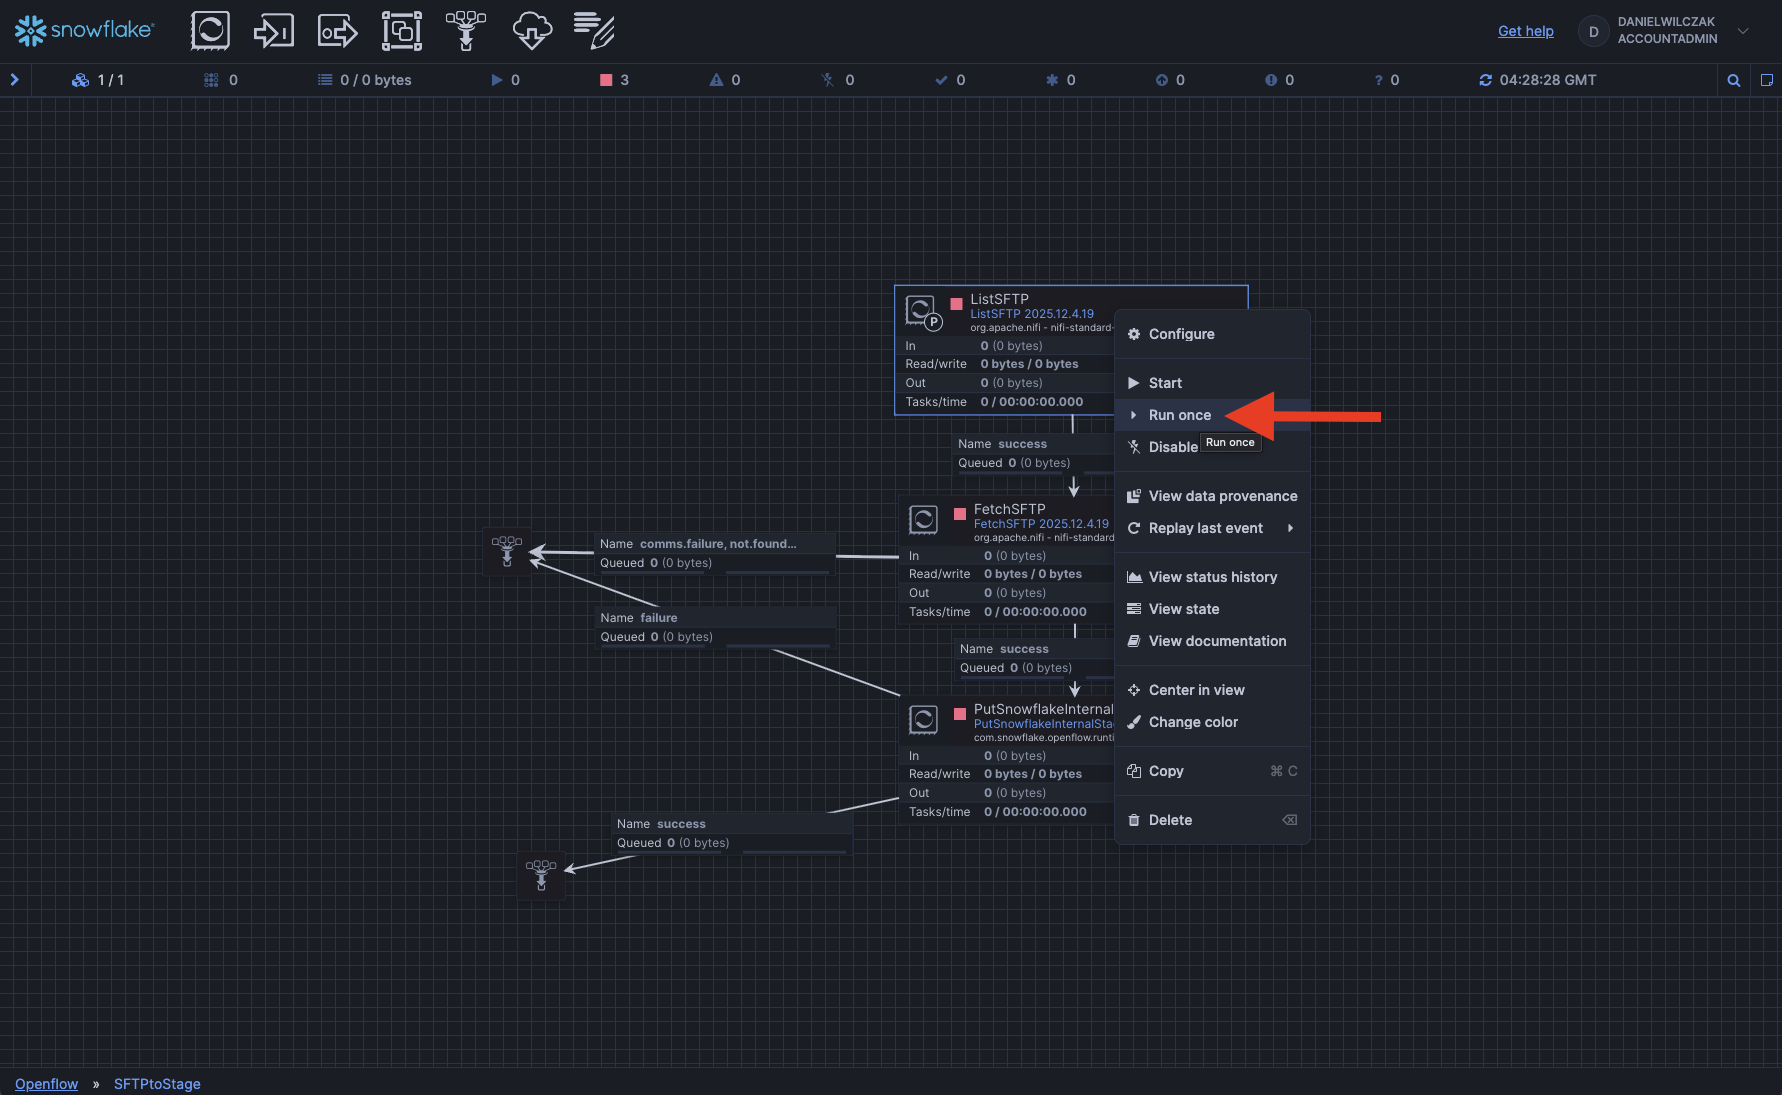1782x1095 pixels.
Task: Select the Processor icon in the toolbar
Action: tap(210, 31)
